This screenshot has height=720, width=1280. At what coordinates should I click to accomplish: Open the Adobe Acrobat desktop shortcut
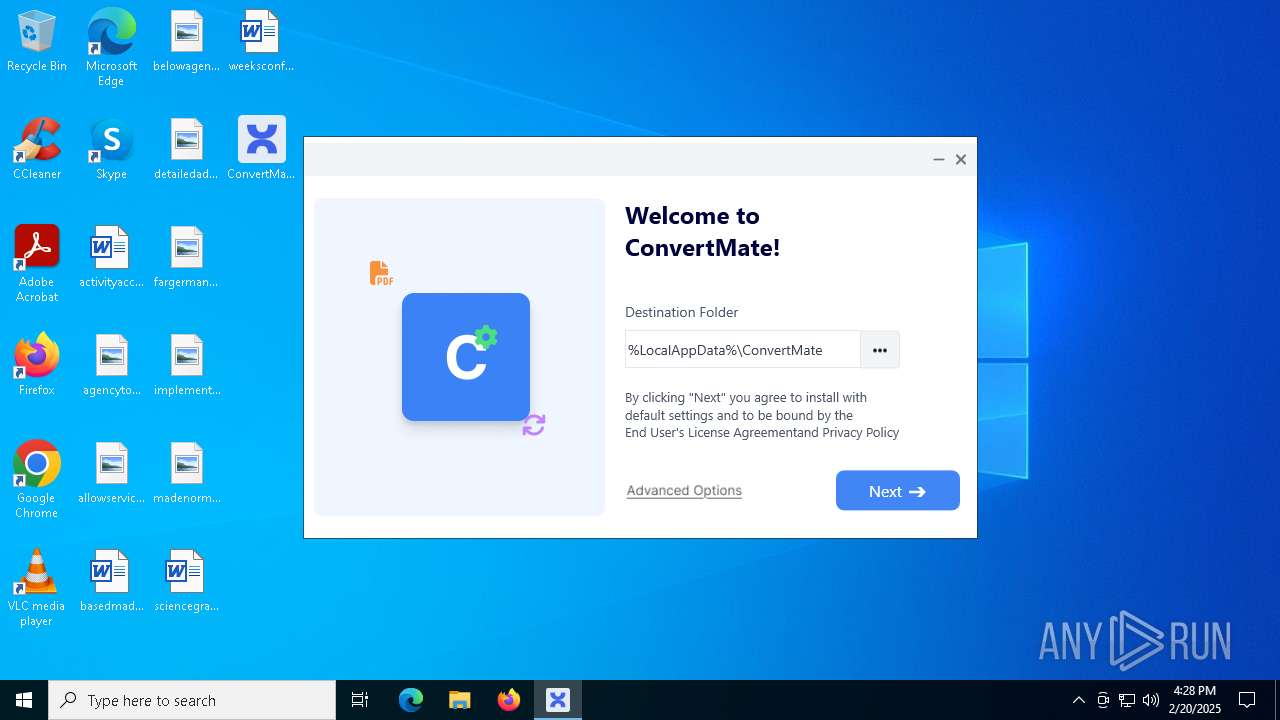[x=37, y=263]
